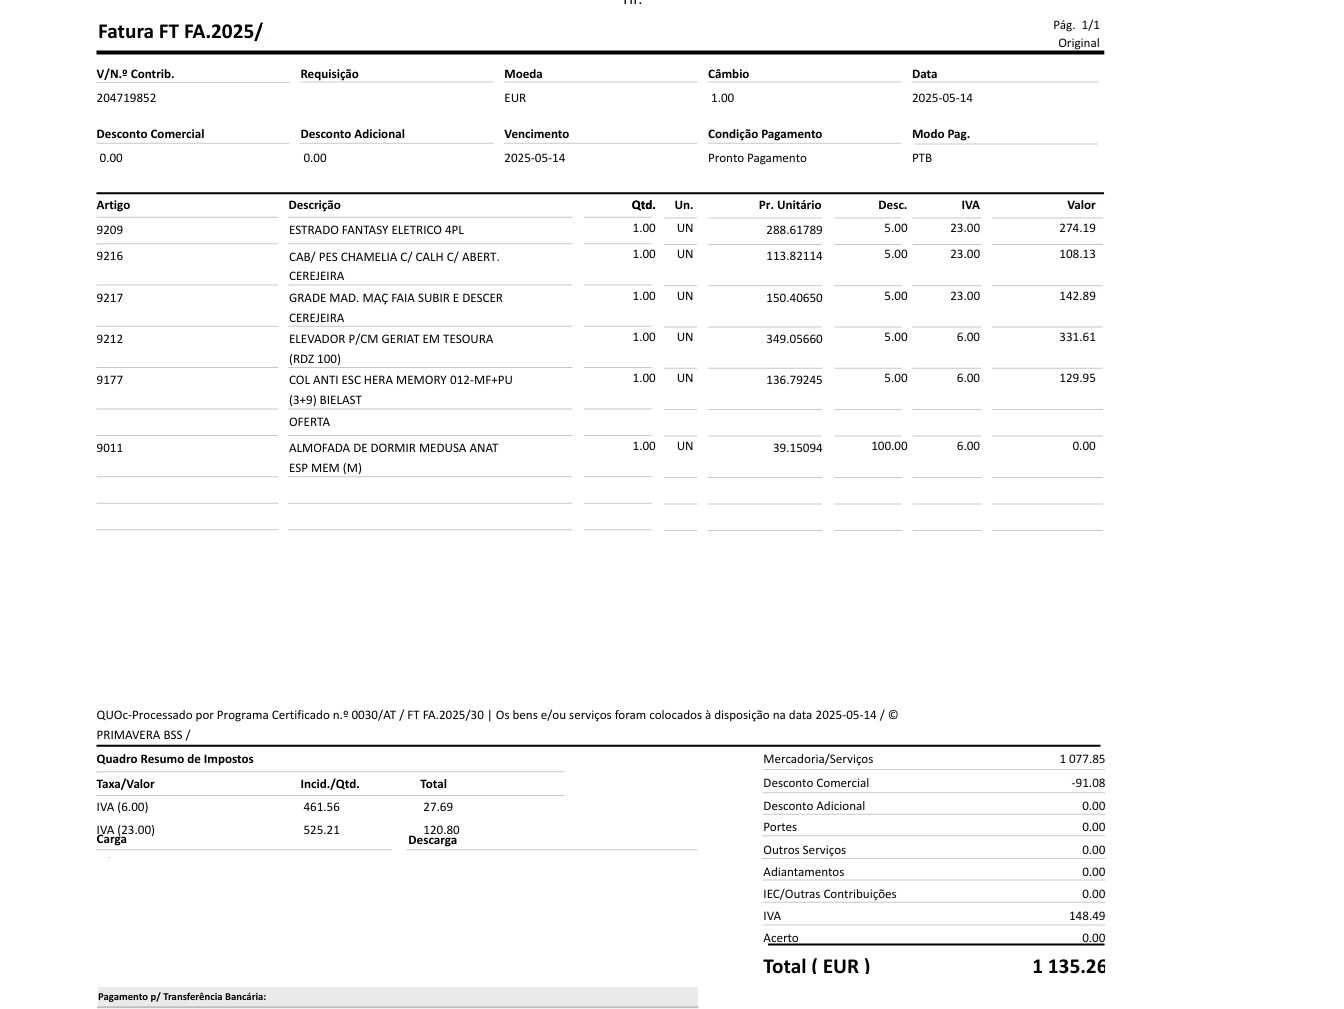1344x1009 pixels.
Task: Click the 'Descarga' label
Action: pos(432,841)
